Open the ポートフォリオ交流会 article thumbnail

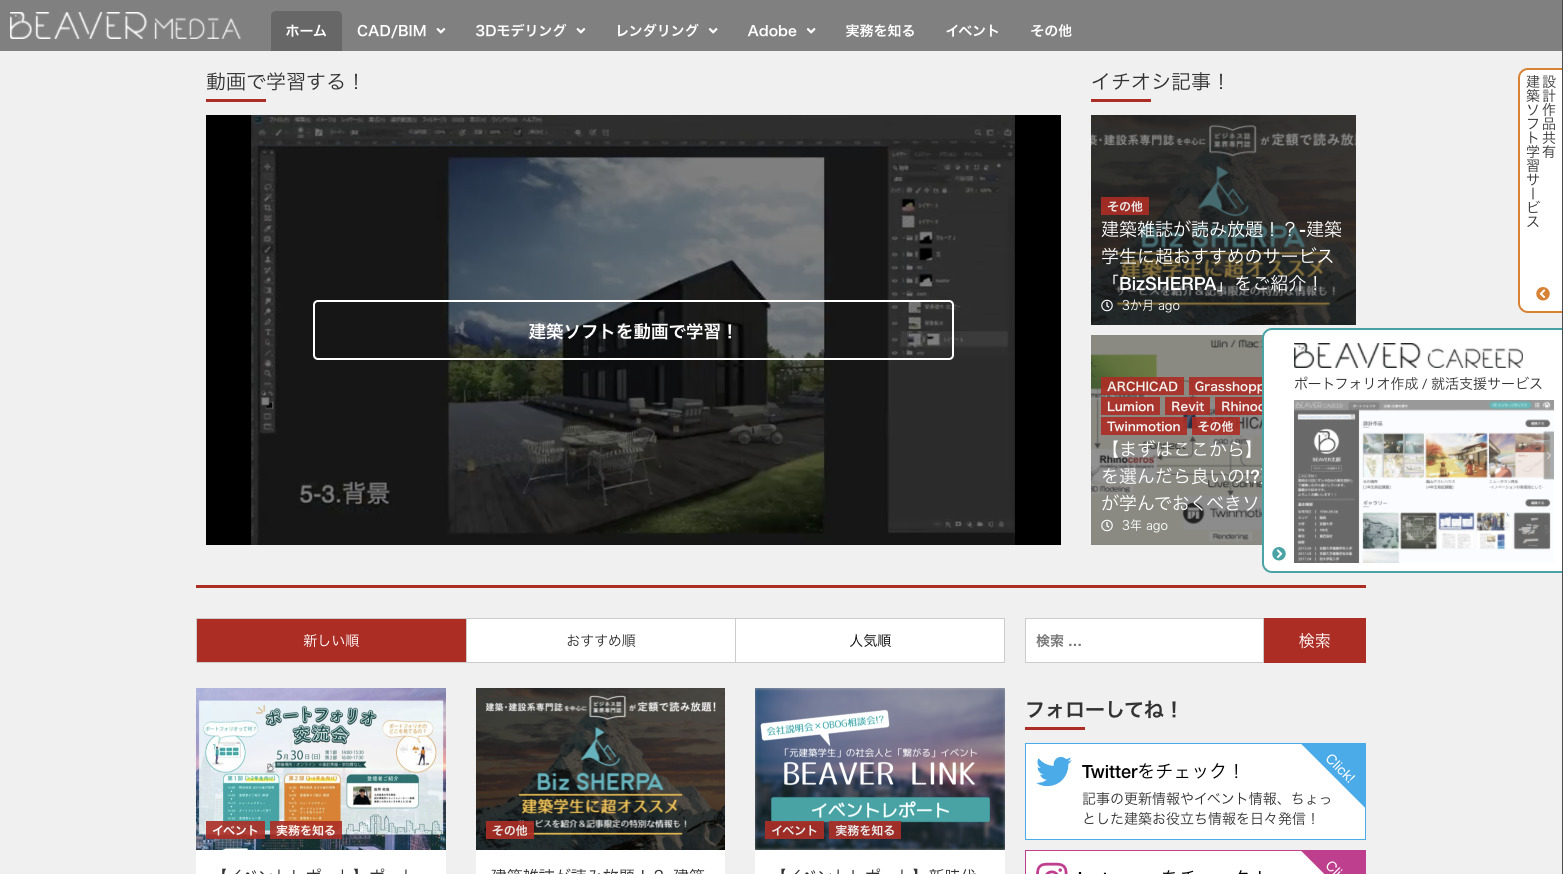(321, 769)
